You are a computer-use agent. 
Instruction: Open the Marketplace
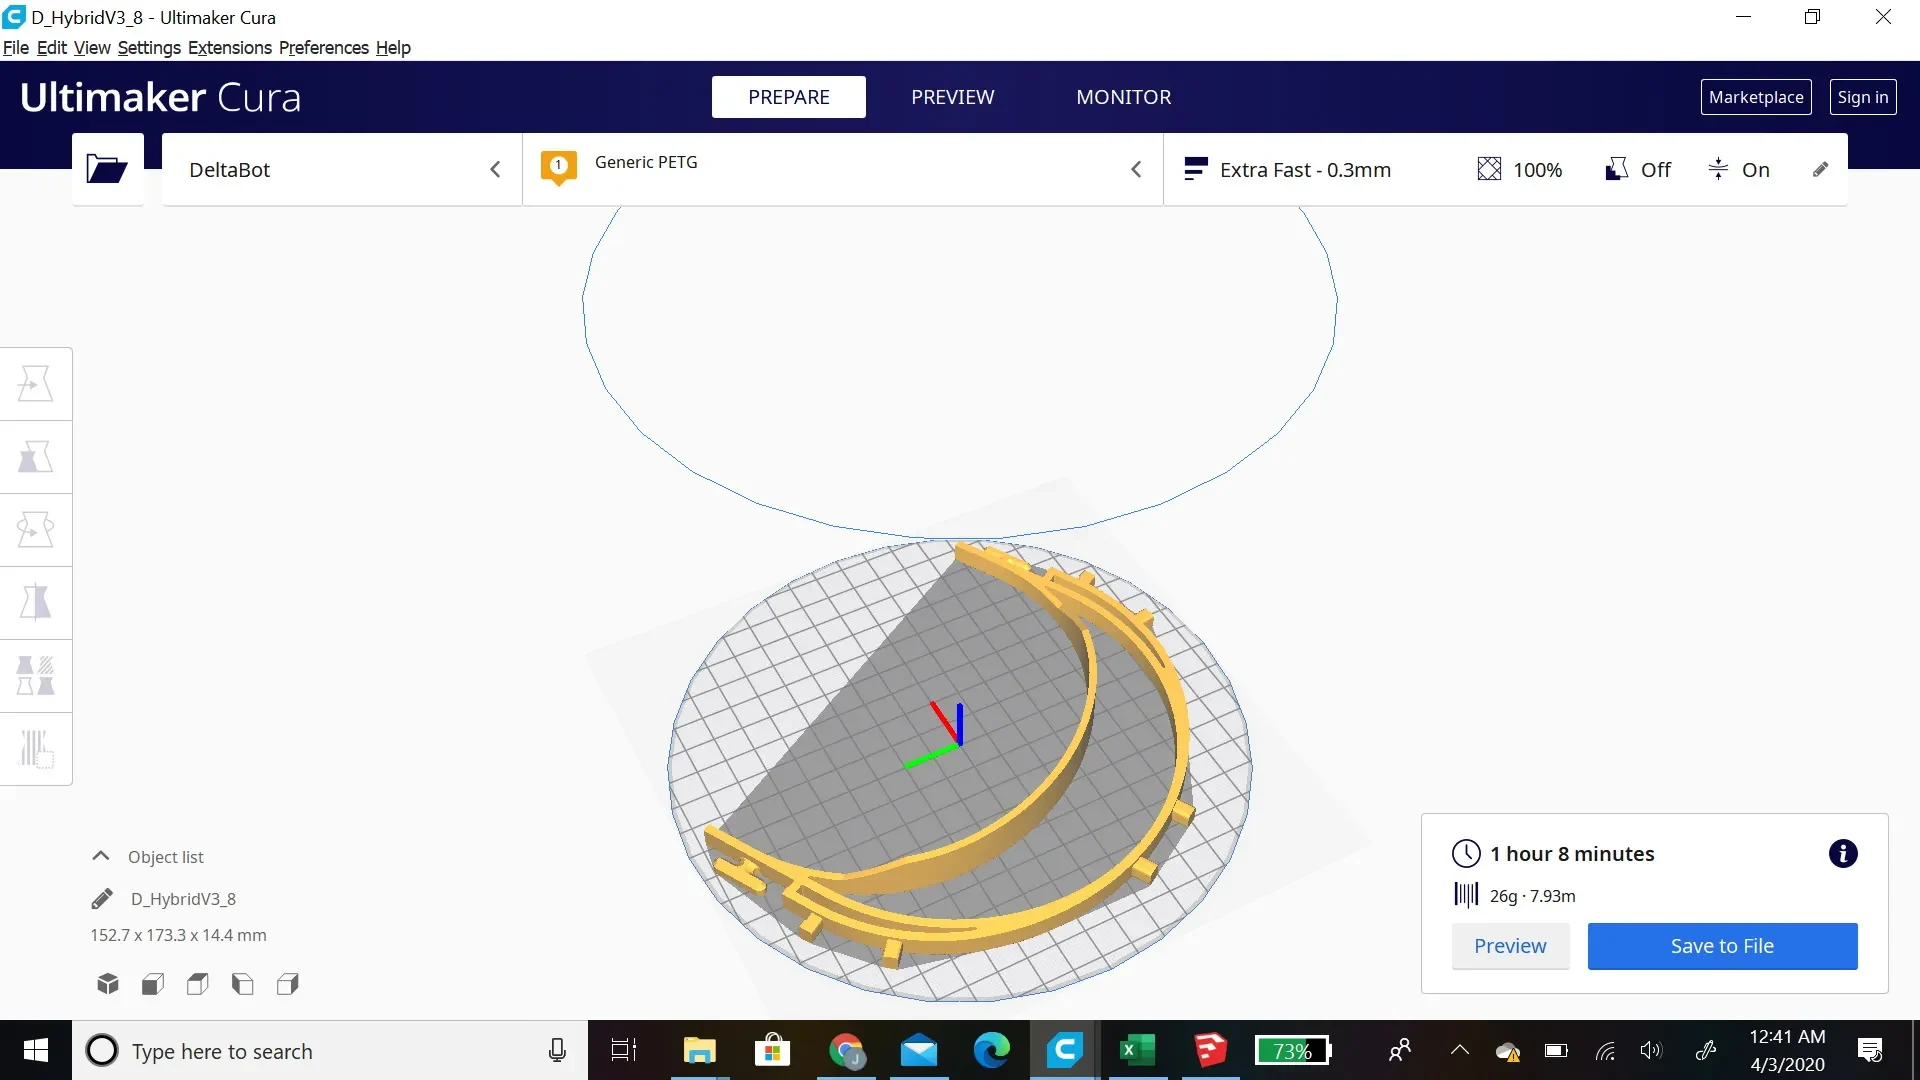click(x=1756, y=97)
